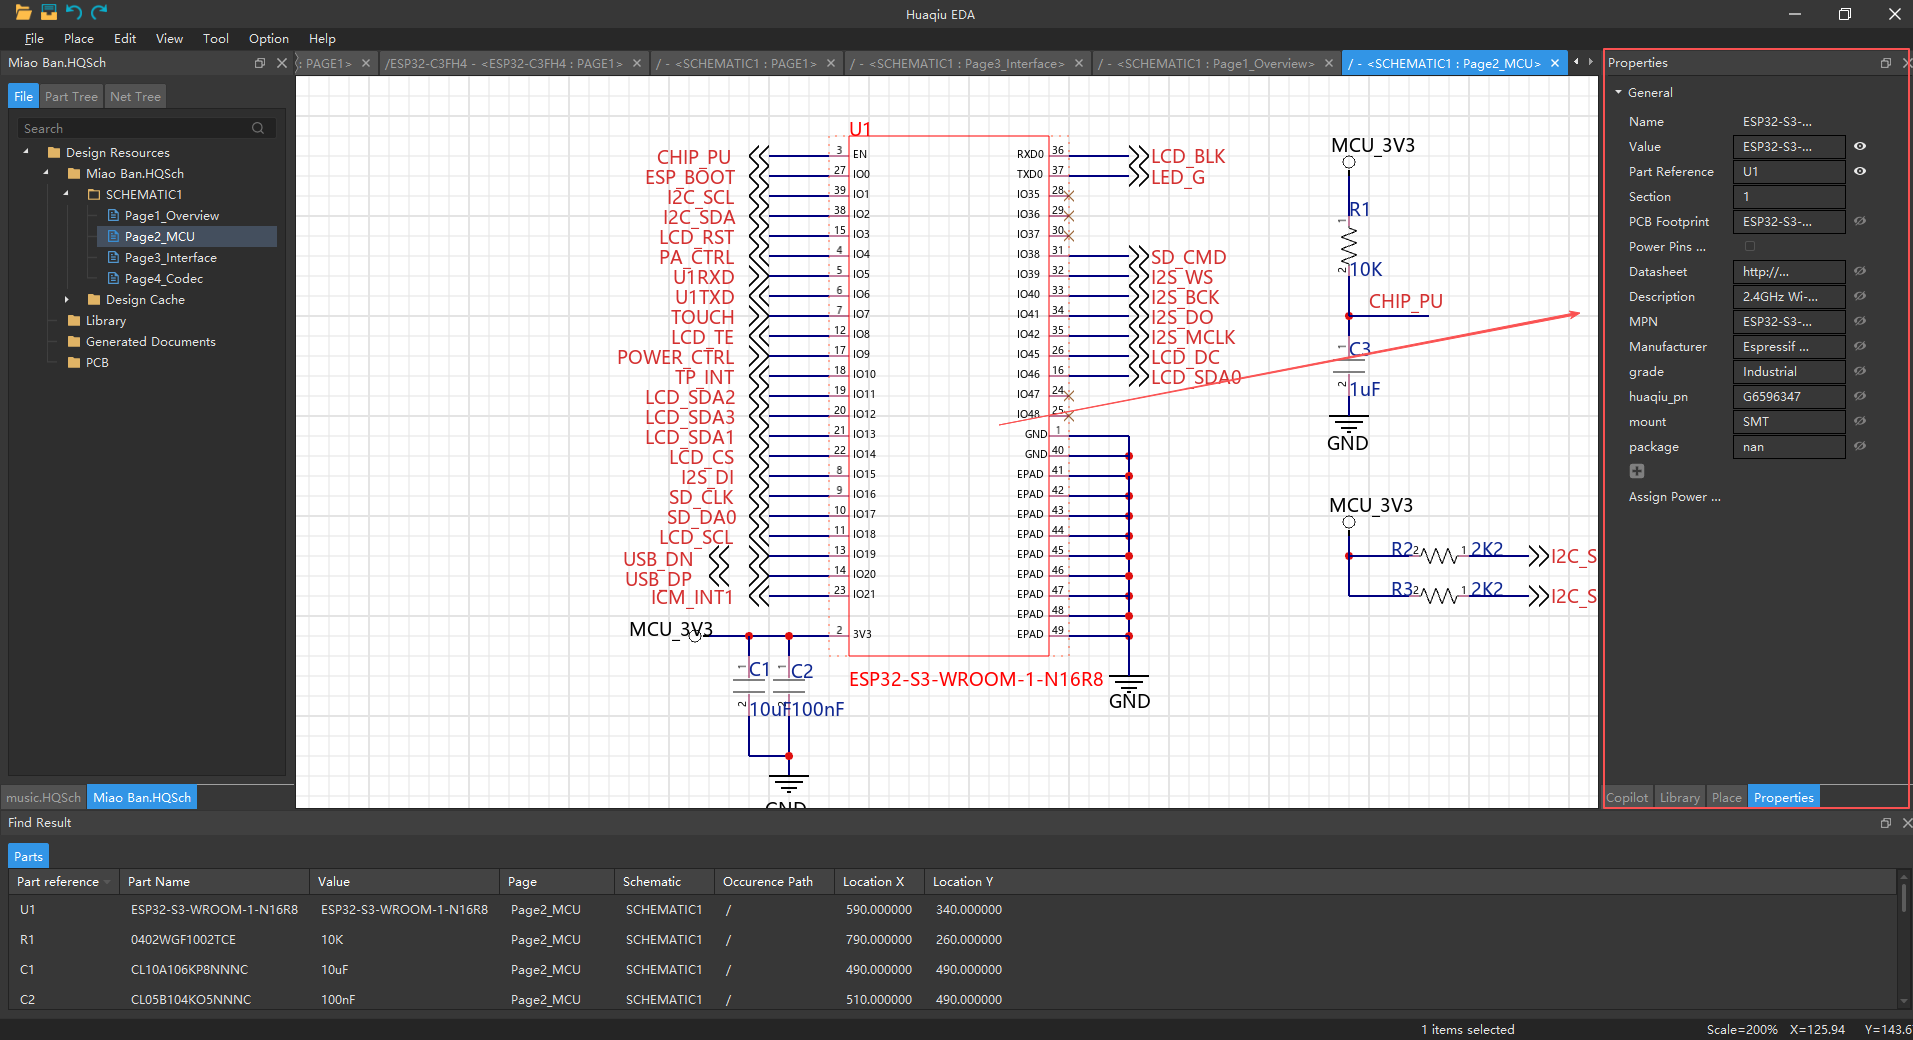Select Page3_Interface in project tree

(170, 257)
